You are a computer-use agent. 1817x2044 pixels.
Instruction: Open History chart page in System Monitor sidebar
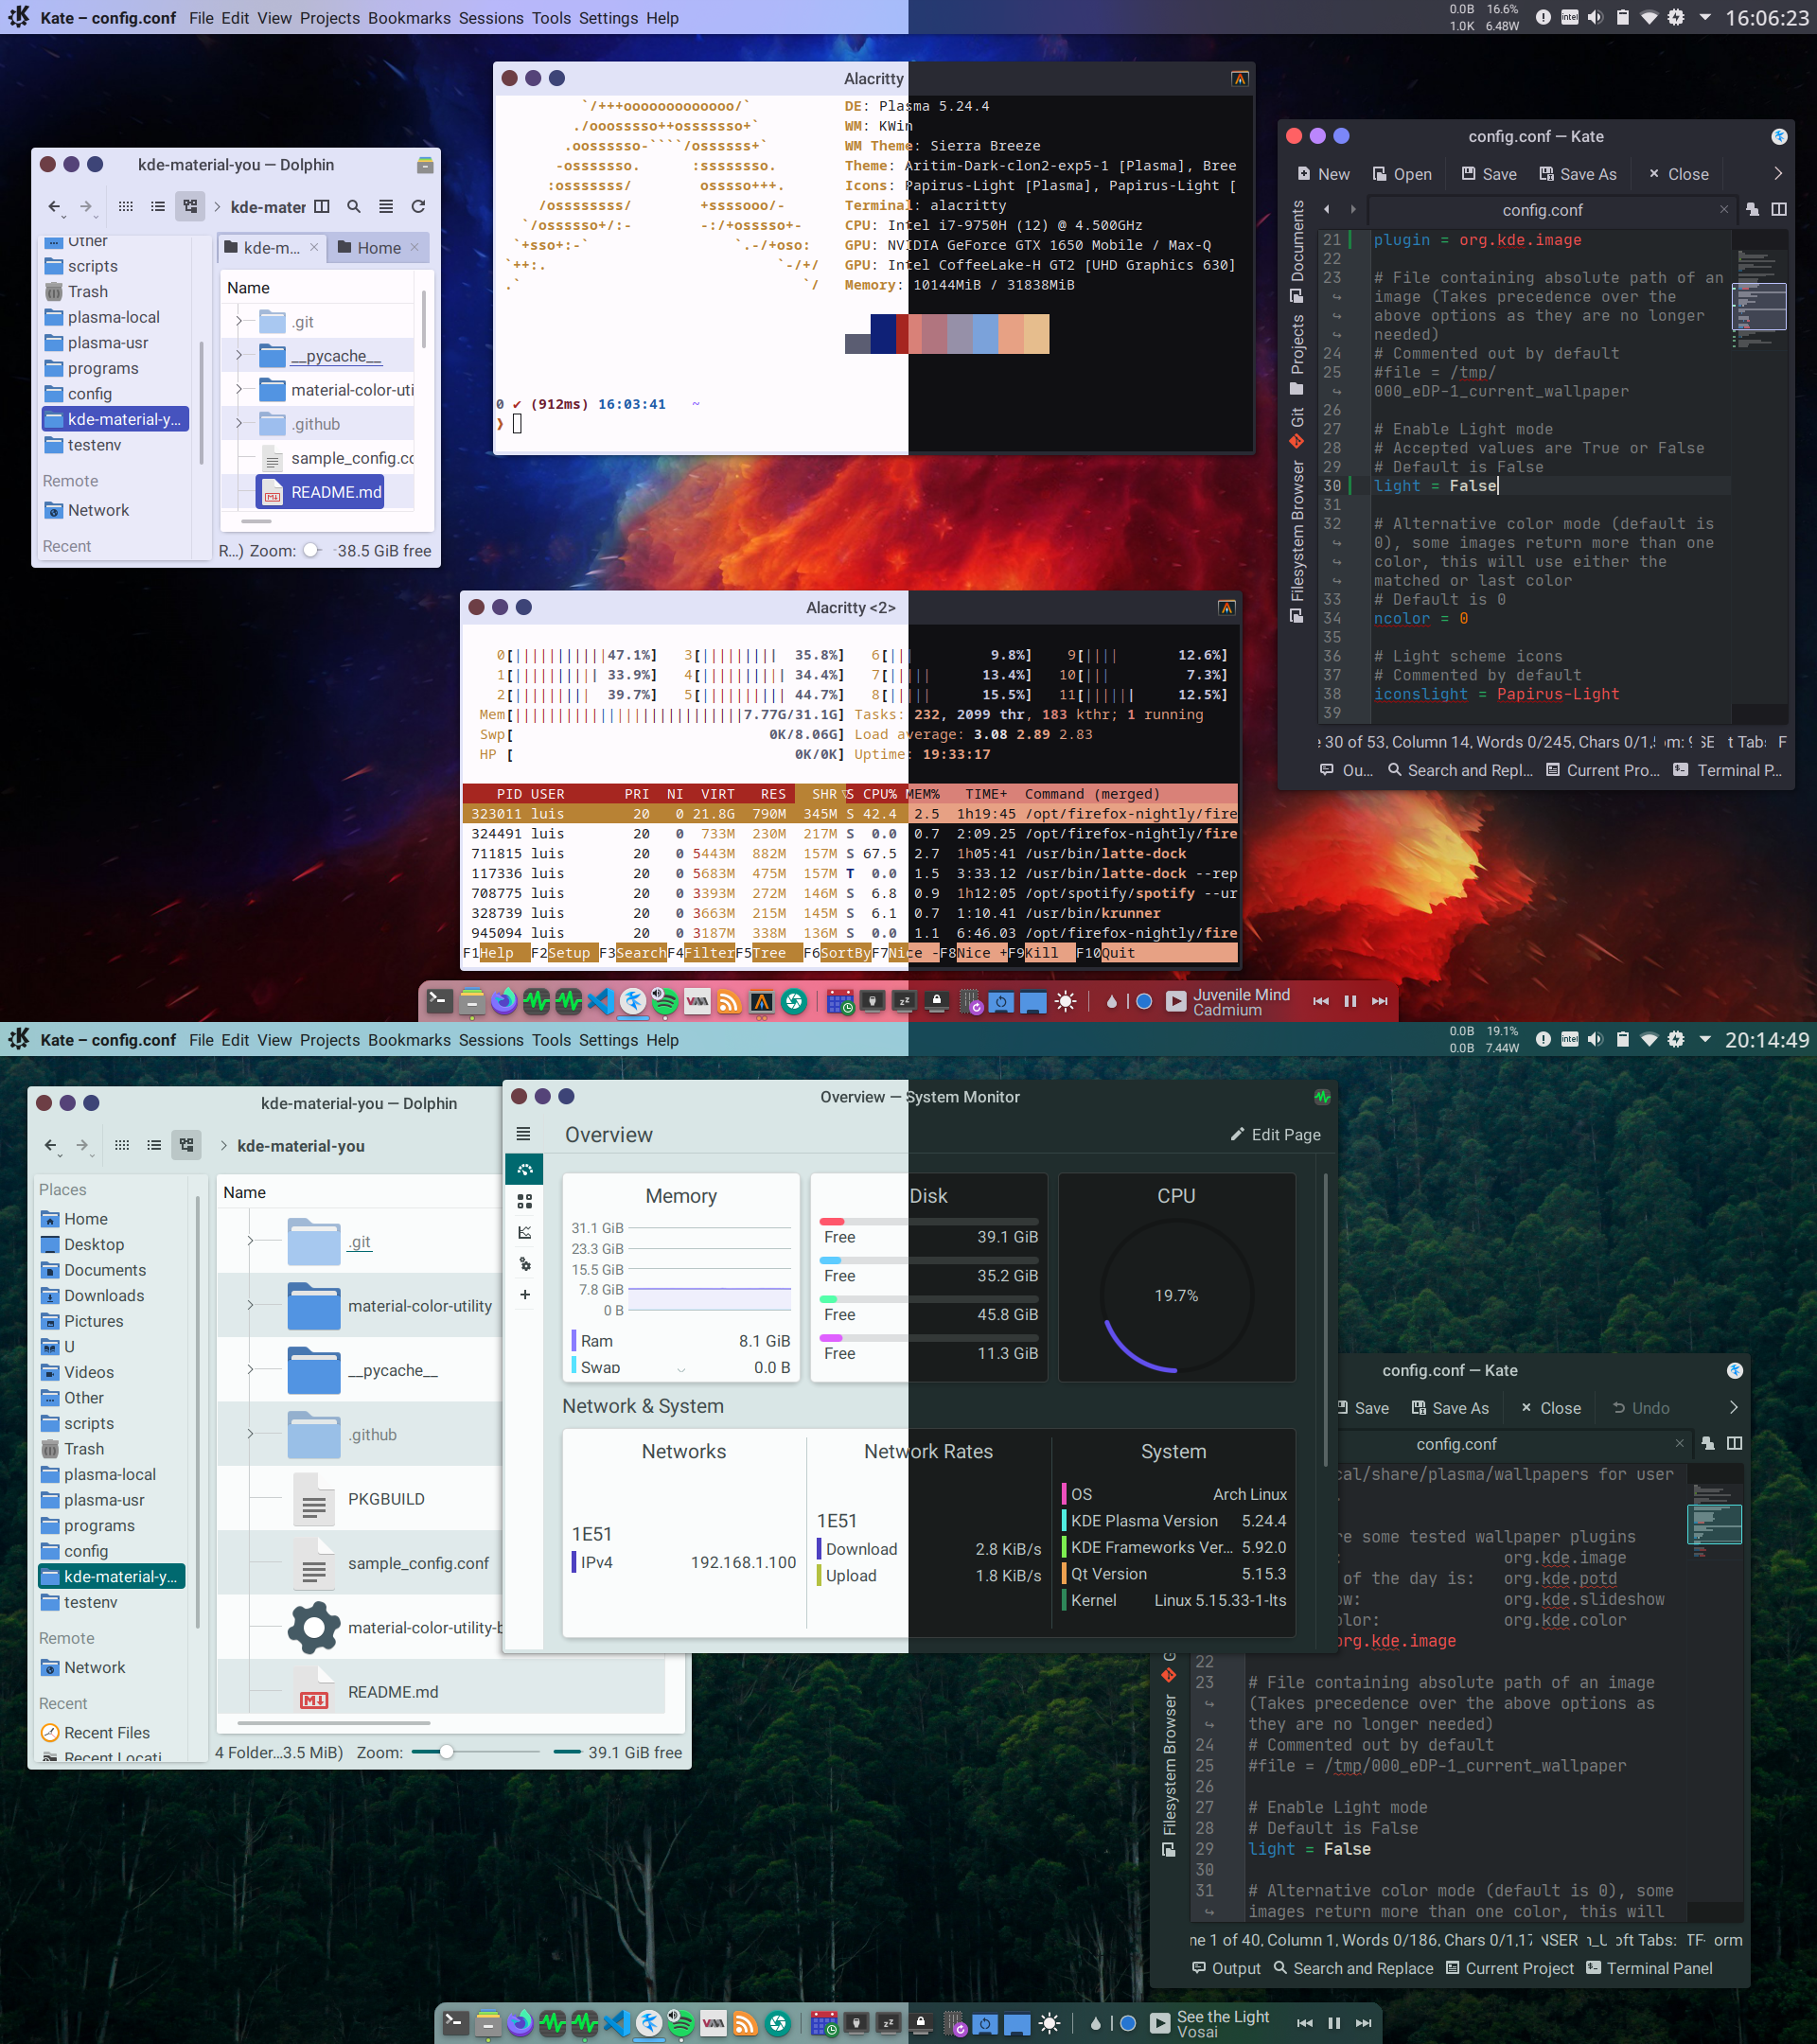click(x=524, y=1232)
